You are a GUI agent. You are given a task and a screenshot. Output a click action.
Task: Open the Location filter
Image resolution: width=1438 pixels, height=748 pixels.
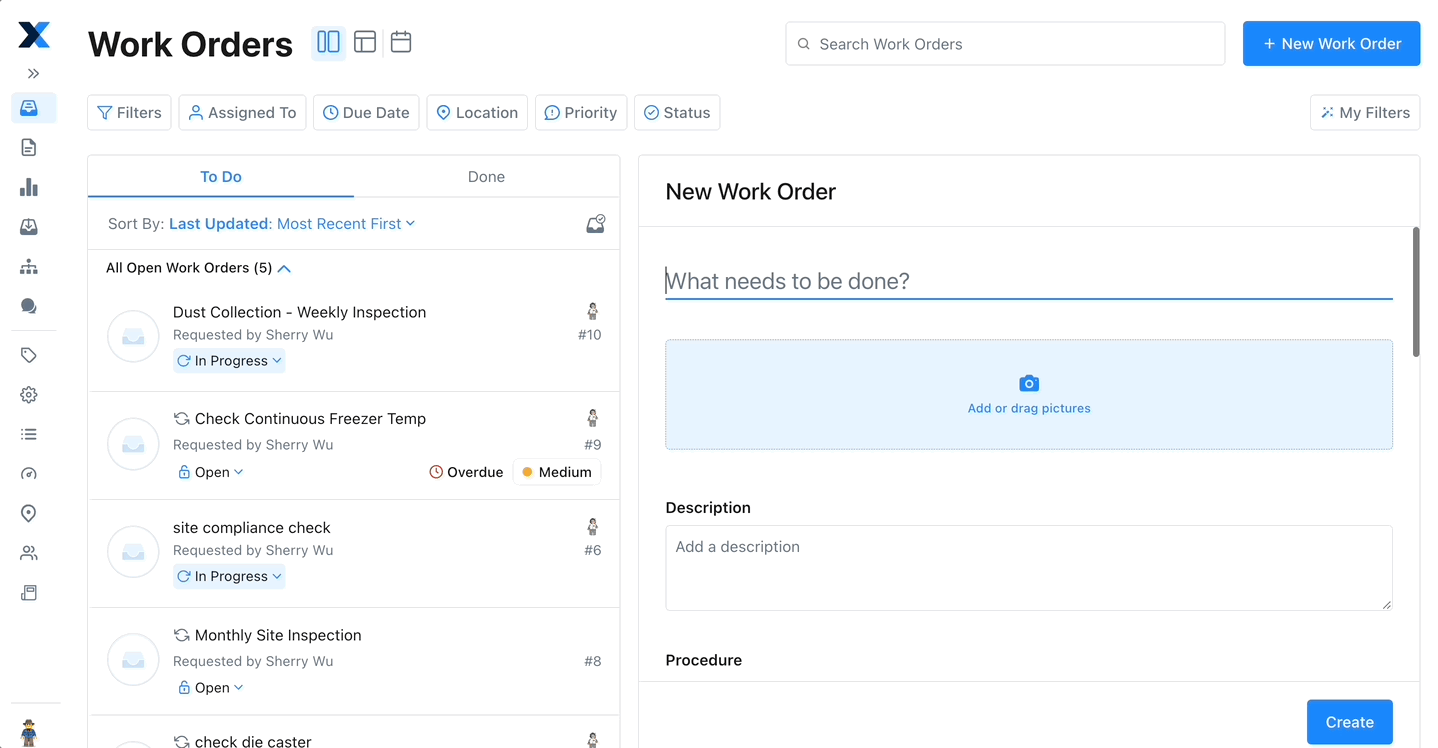pos(477,113)
